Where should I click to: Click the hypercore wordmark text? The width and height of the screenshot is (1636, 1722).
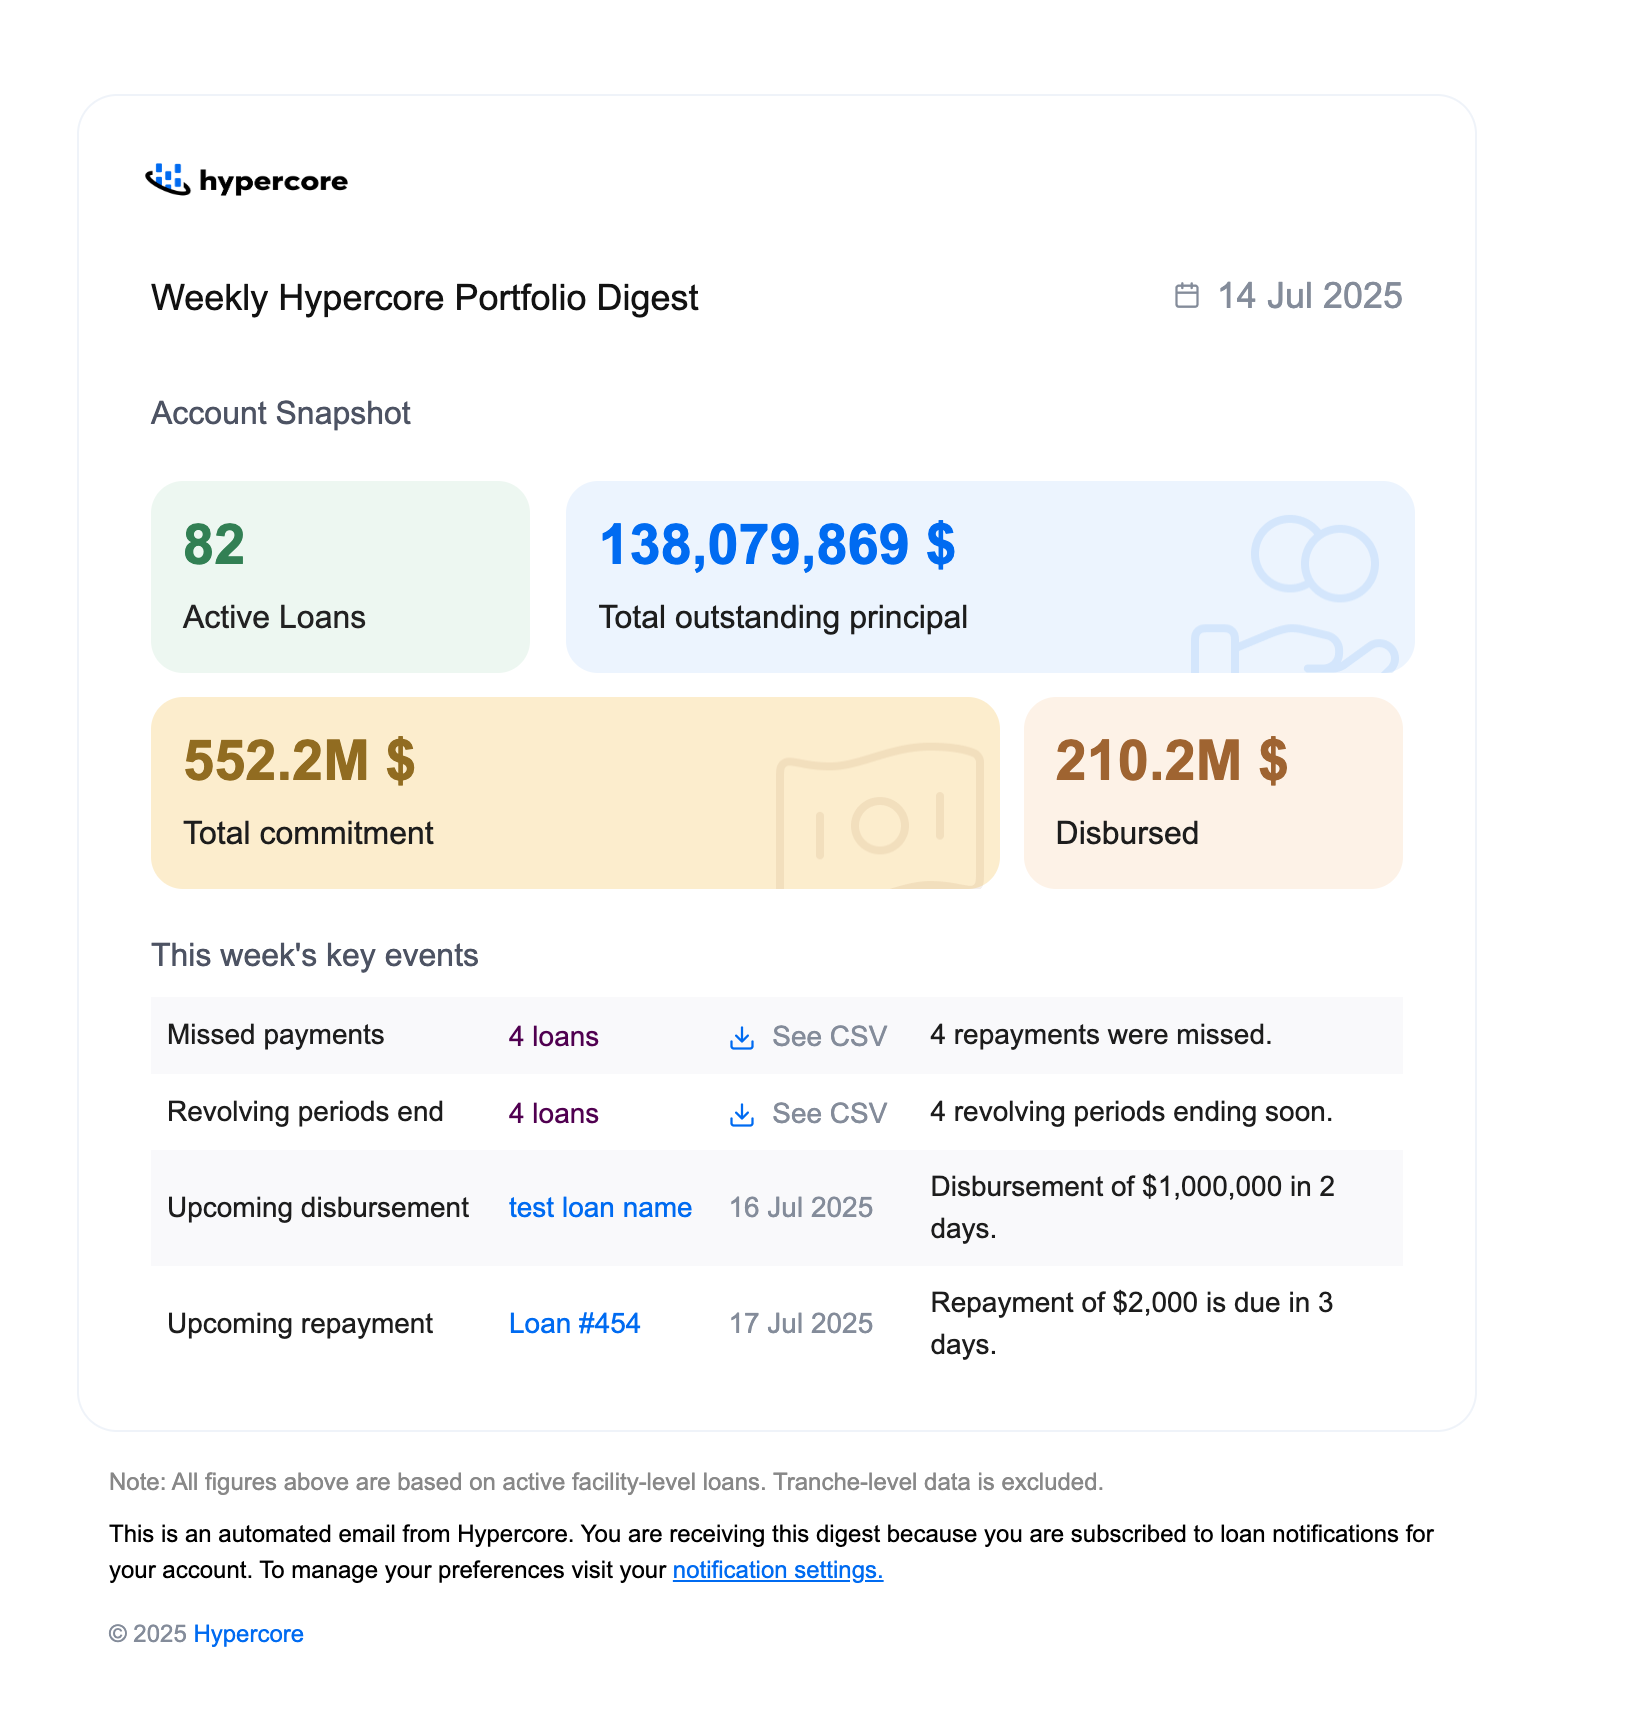click(x=273, y=182)
